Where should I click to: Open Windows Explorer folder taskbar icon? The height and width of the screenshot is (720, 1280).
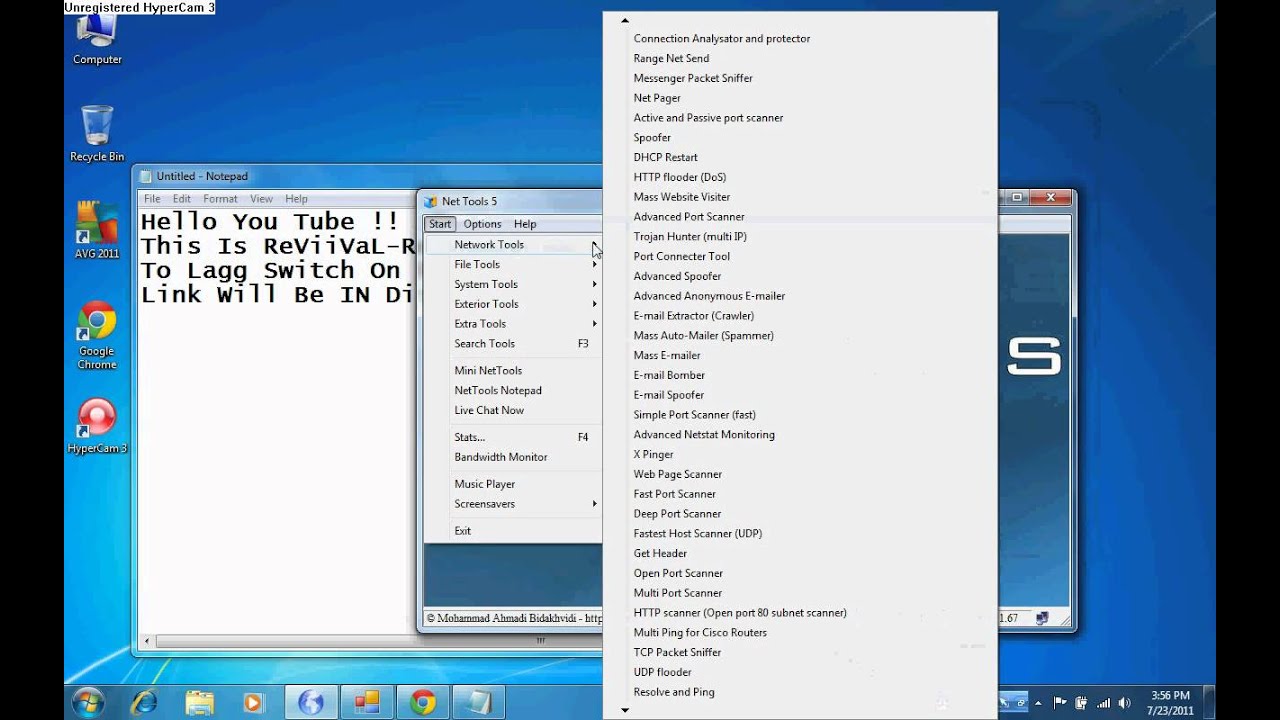coord(199,702)
